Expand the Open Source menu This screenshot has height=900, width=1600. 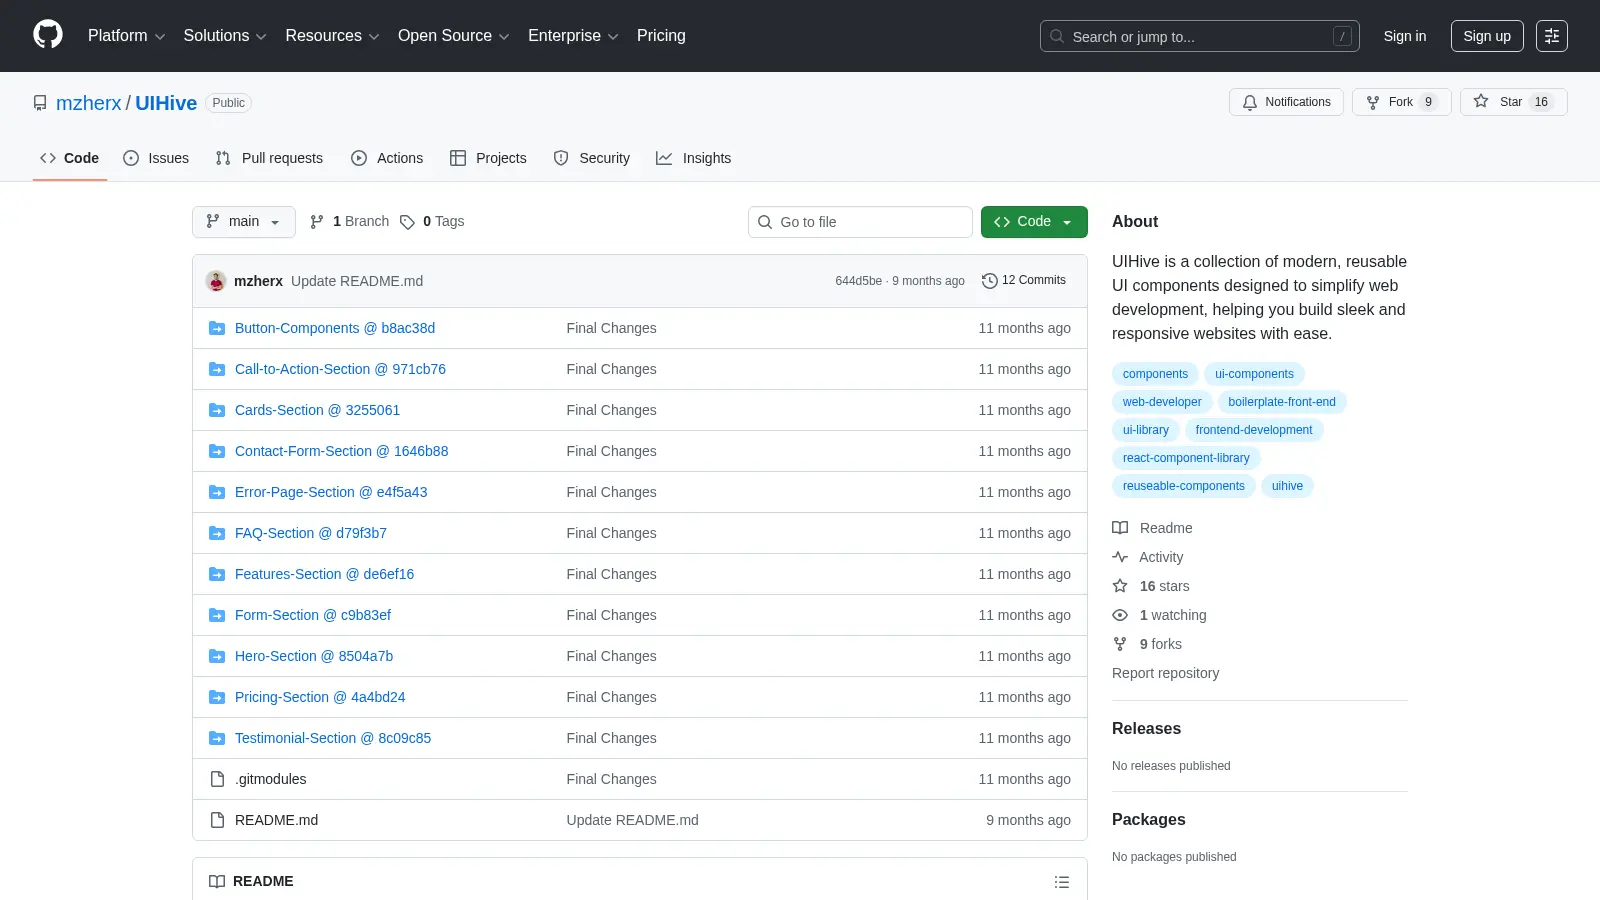click(x=453, y=36)
